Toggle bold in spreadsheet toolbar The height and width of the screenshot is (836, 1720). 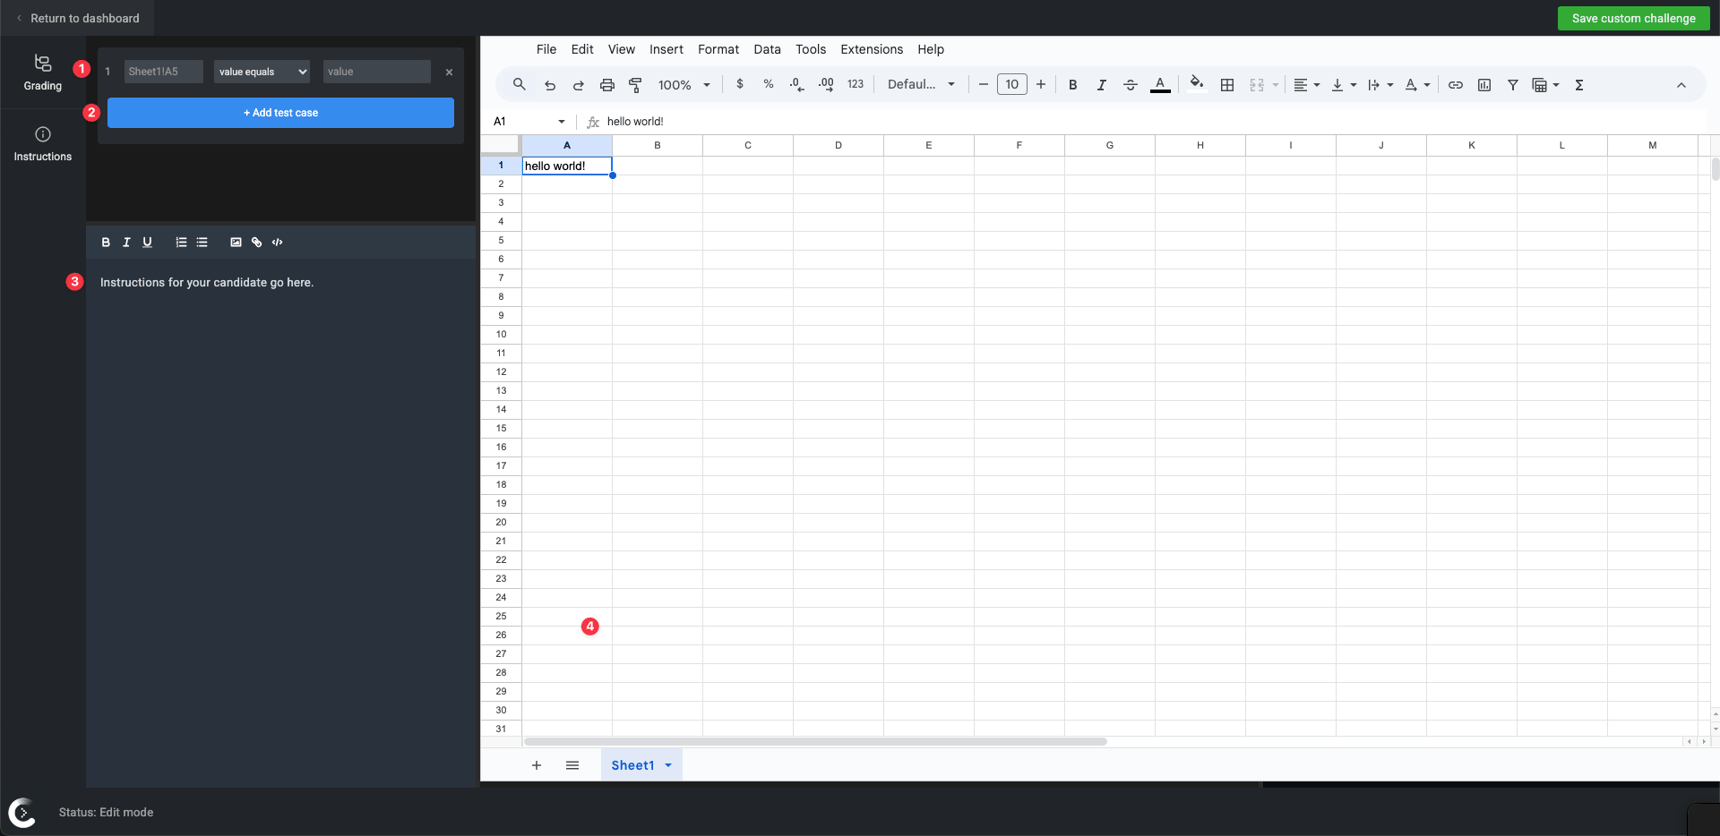pos(1073,85)
